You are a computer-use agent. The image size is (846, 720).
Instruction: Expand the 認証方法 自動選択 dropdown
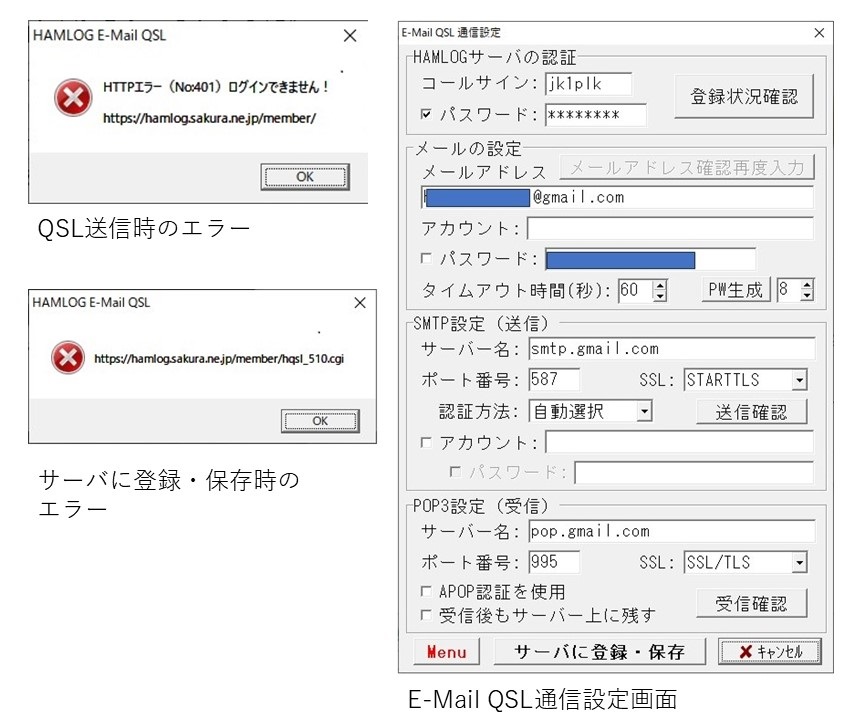(643, 411)
